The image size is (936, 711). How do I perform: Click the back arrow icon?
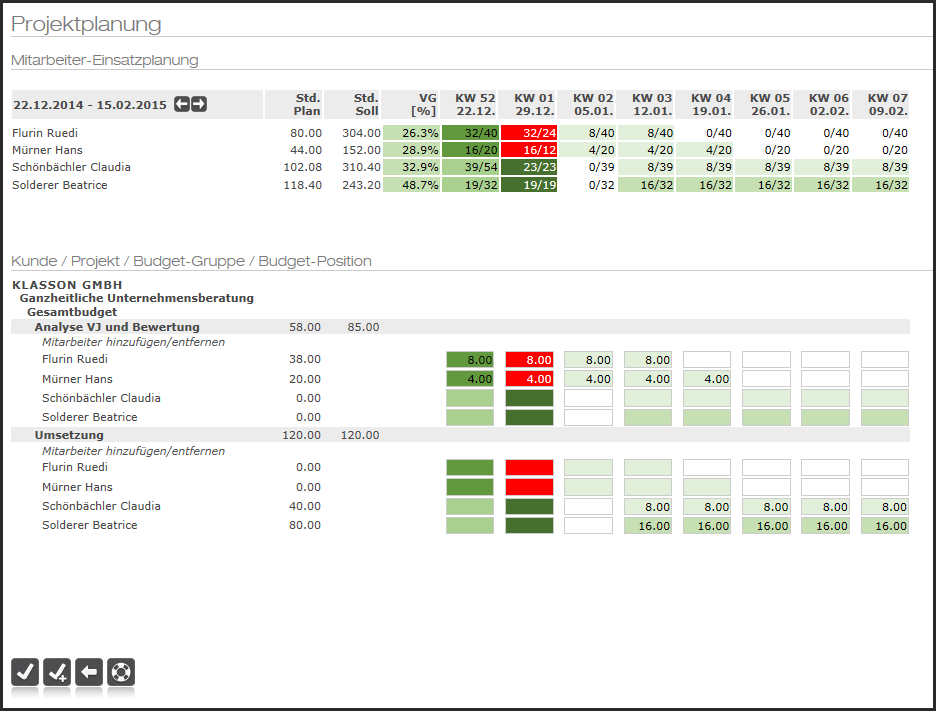tap(89, 673)
